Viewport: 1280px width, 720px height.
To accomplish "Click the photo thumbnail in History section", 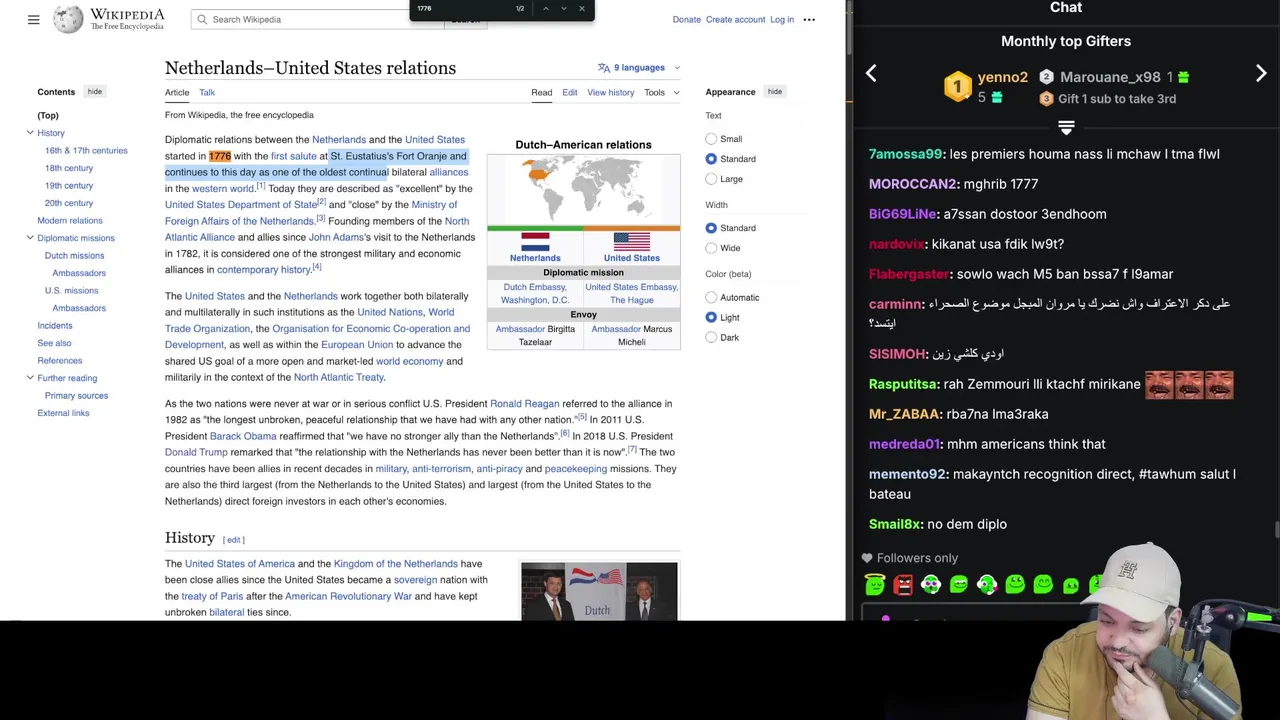I will click(x=599, y=592).
